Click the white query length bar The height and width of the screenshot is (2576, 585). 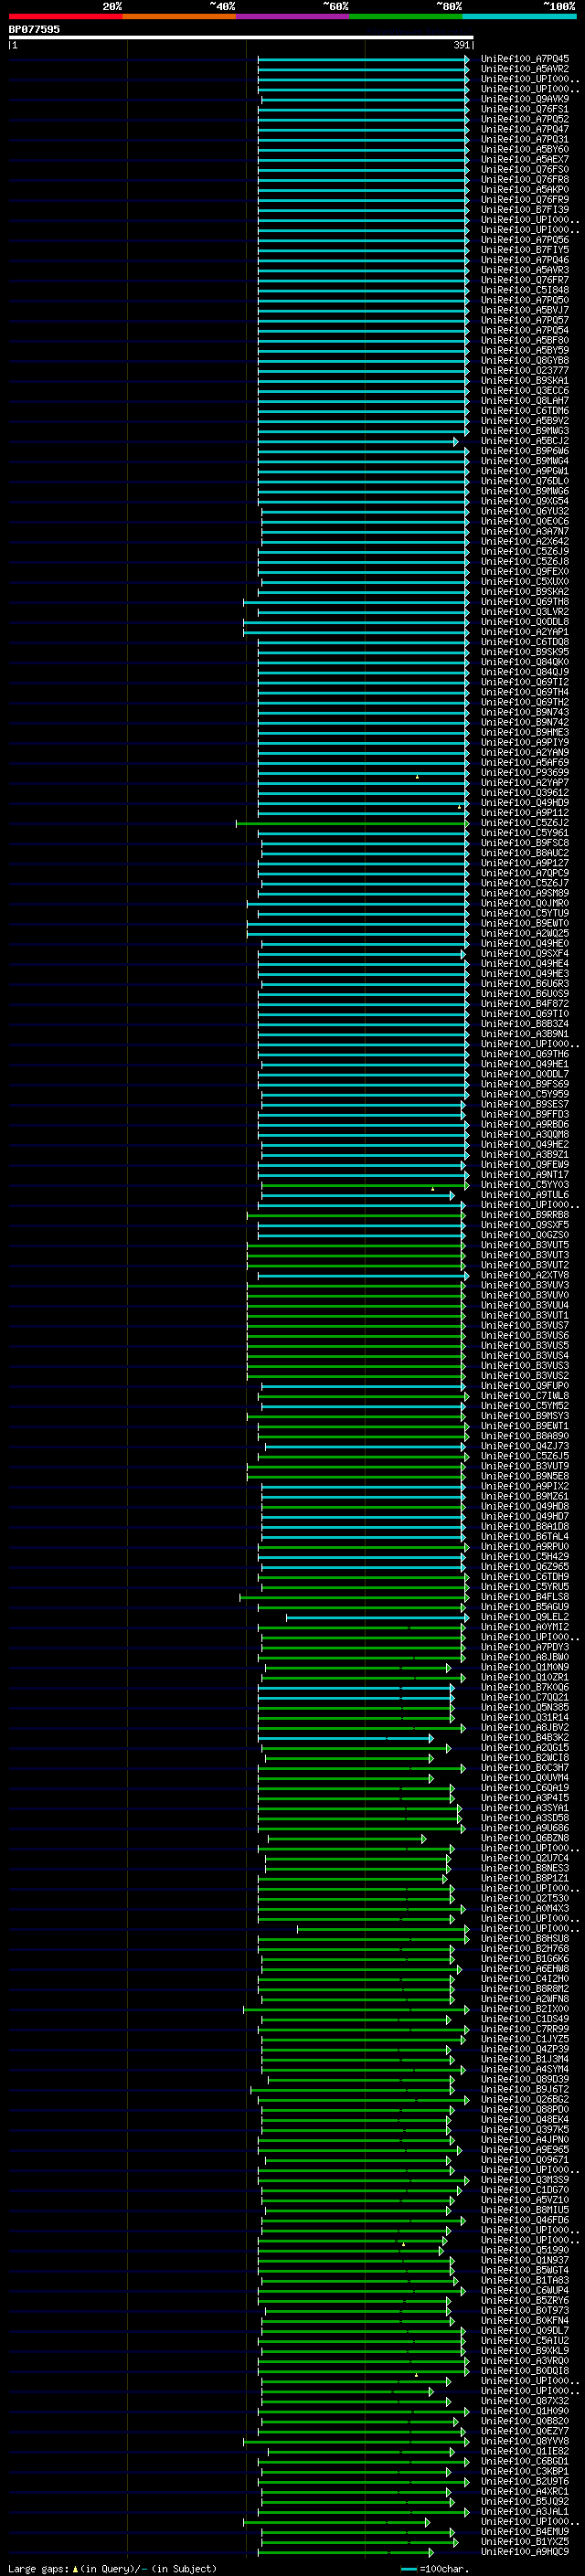[x=241, y=38]
